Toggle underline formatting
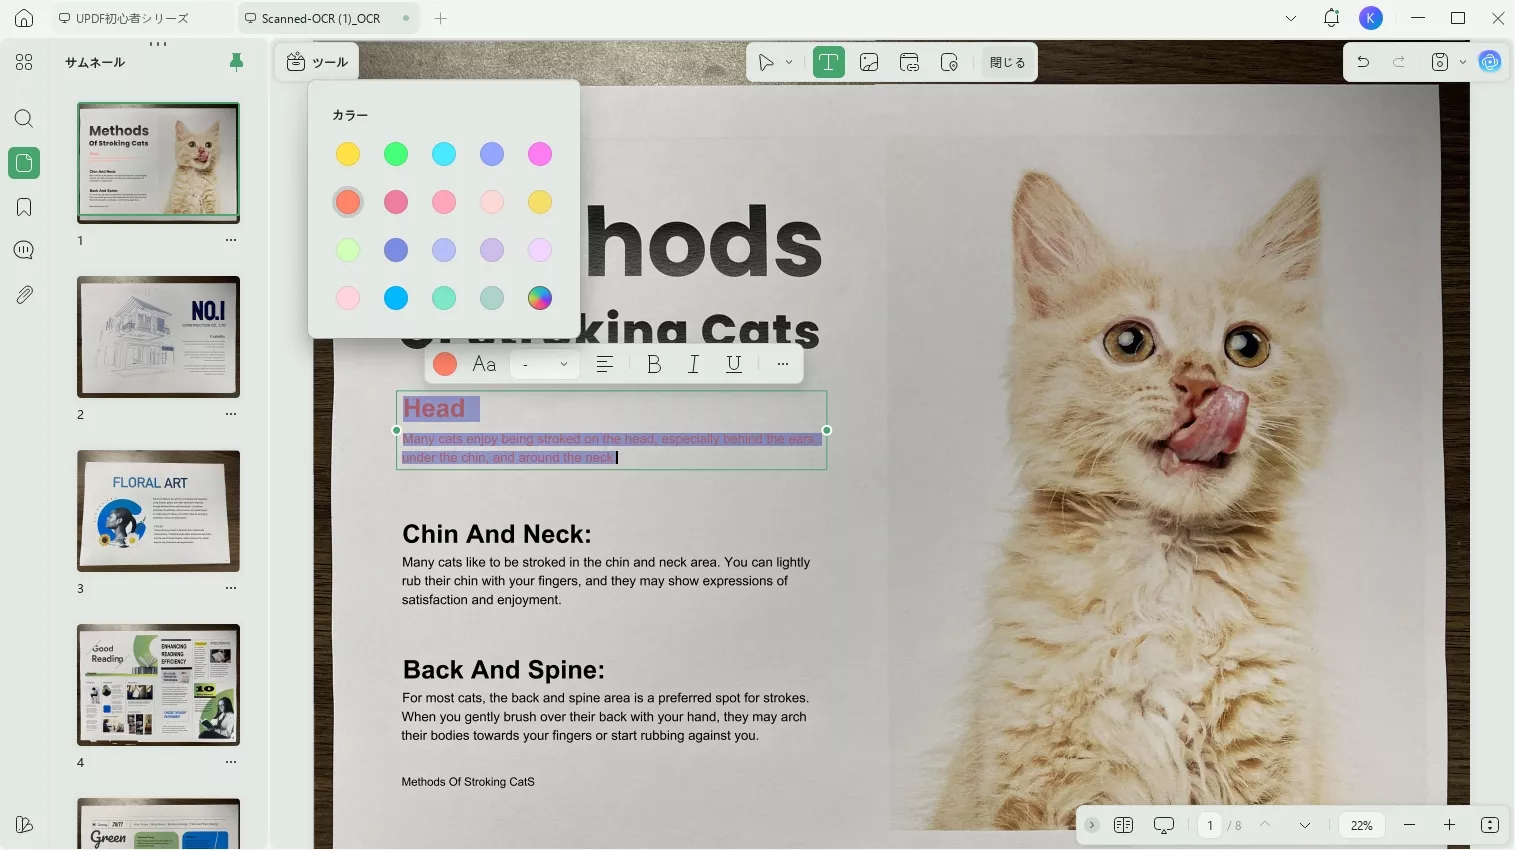 click(x=734, y=364)
